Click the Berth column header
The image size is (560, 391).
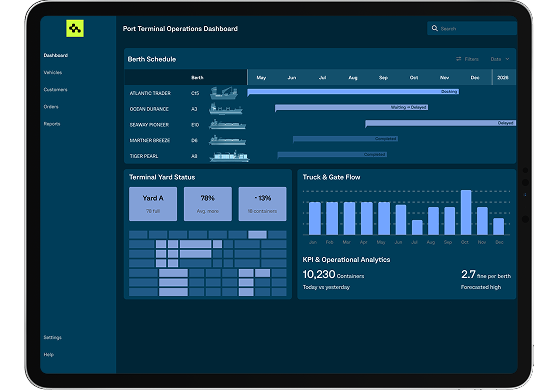click(x=197, y=77)
